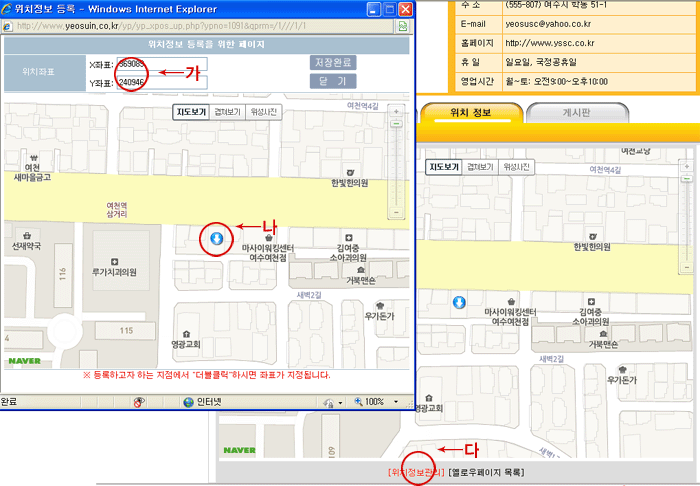Click the 여천역 삼거리 label on popup map
Image resolution: width=700 pixels, height=486 pixels.
click(117, 210)
